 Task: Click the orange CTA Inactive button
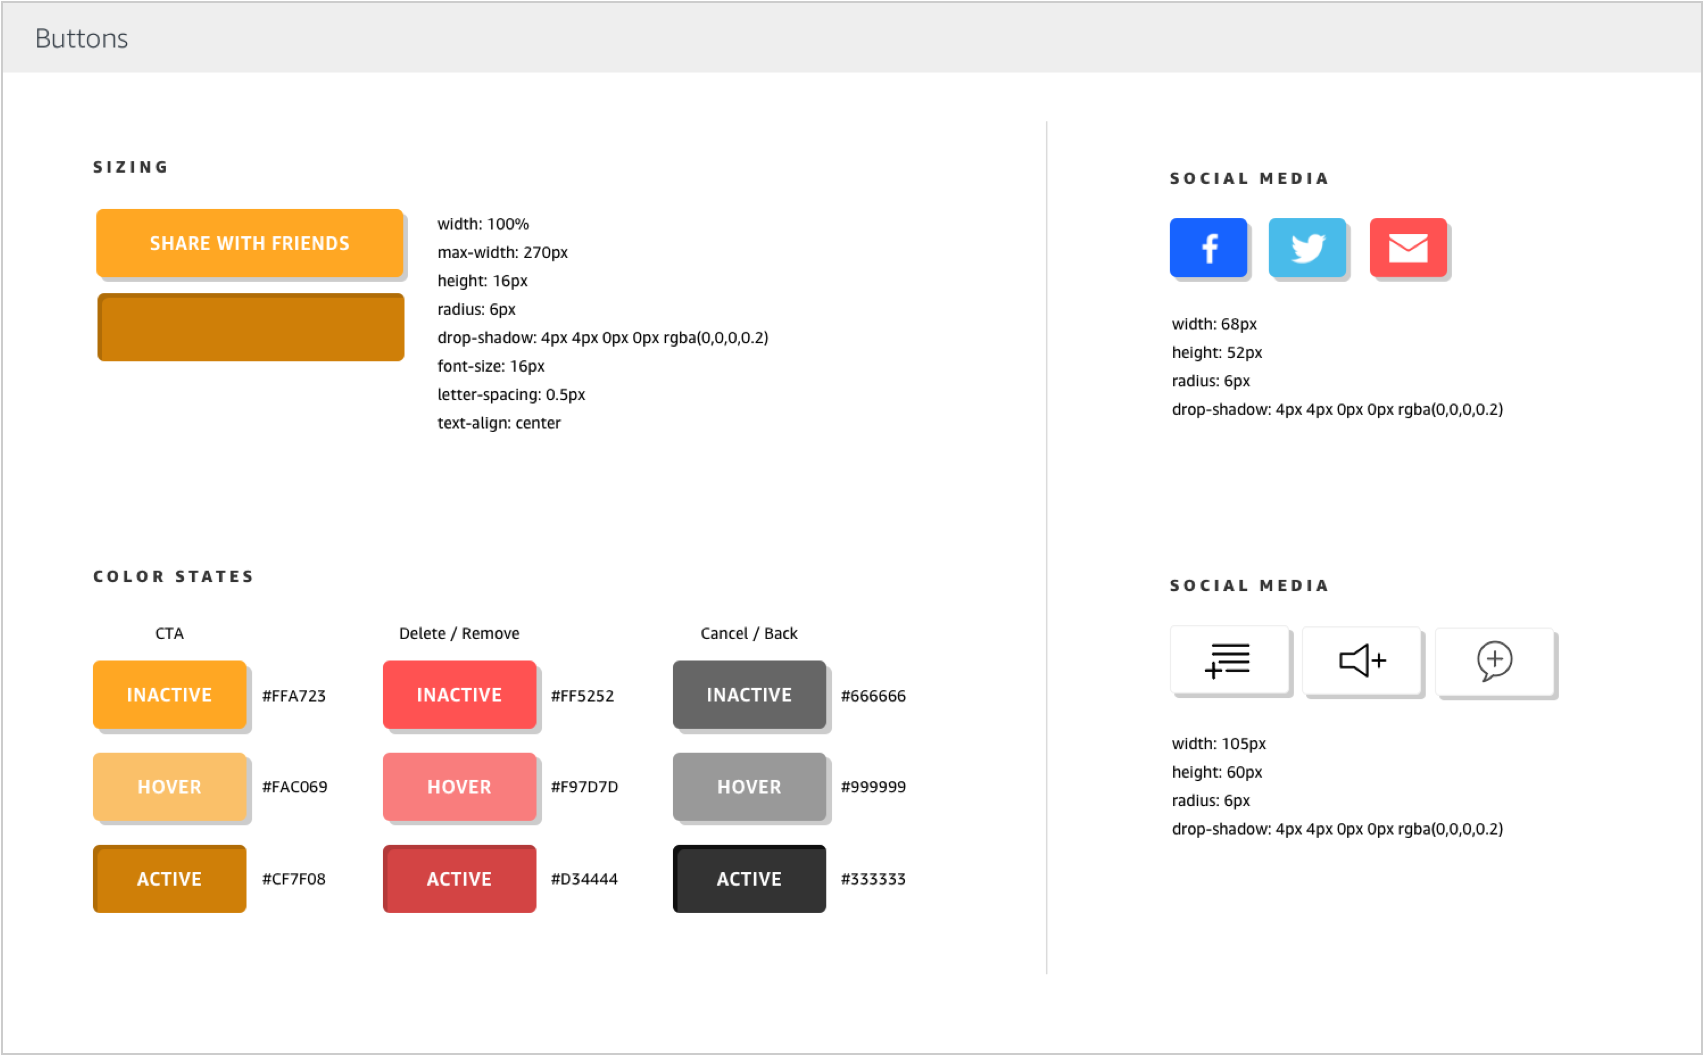pos(169,695)
